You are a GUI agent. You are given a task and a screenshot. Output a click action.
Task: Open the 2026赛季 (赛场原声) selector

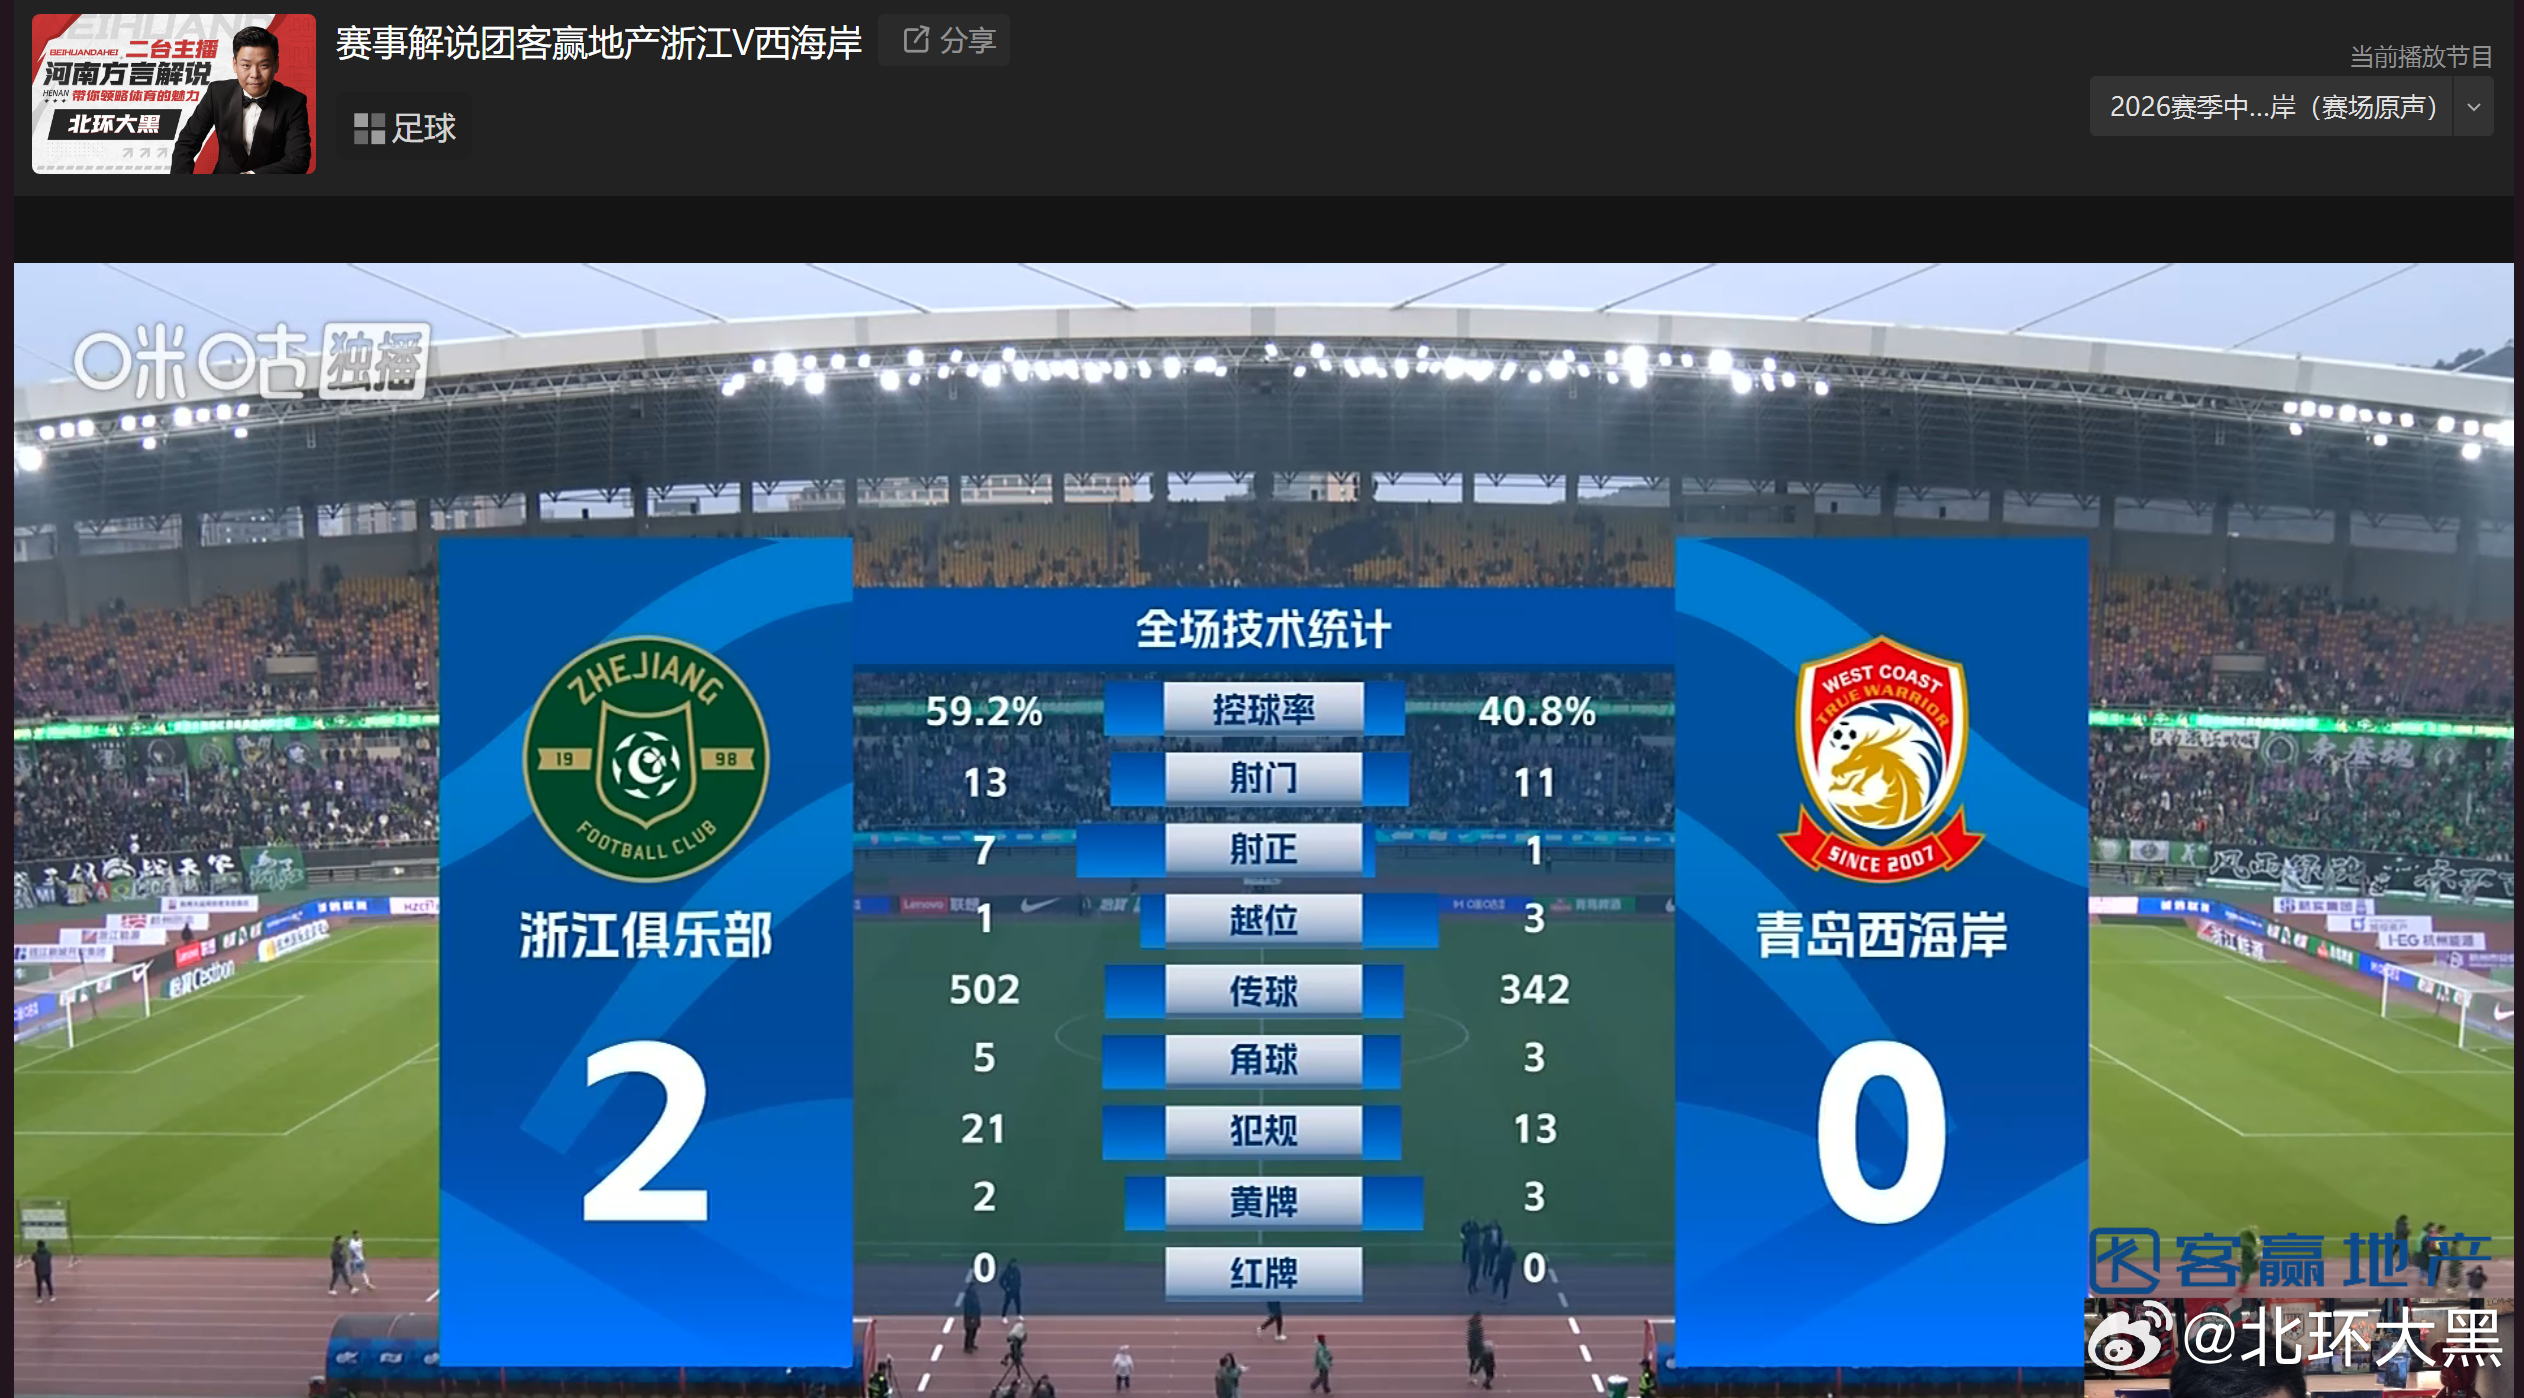point(2272,107)
